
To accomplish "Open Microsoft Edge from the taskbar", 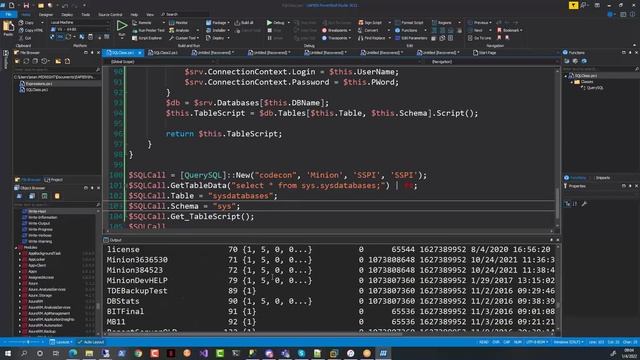I will click(73, 353).
